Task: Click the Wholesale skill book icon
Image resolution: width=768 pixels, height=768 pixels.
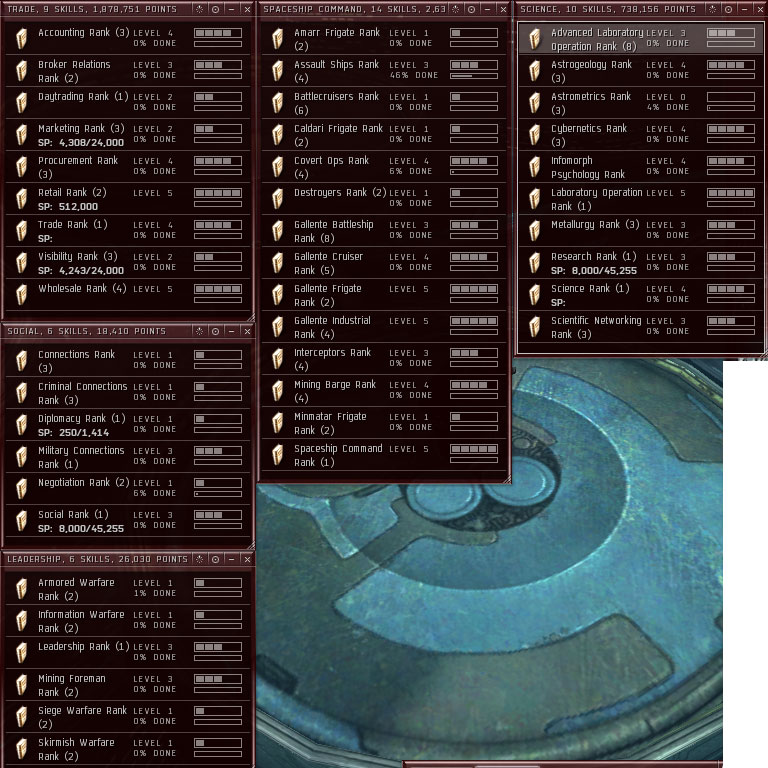Action: click(x=21, y=294)
